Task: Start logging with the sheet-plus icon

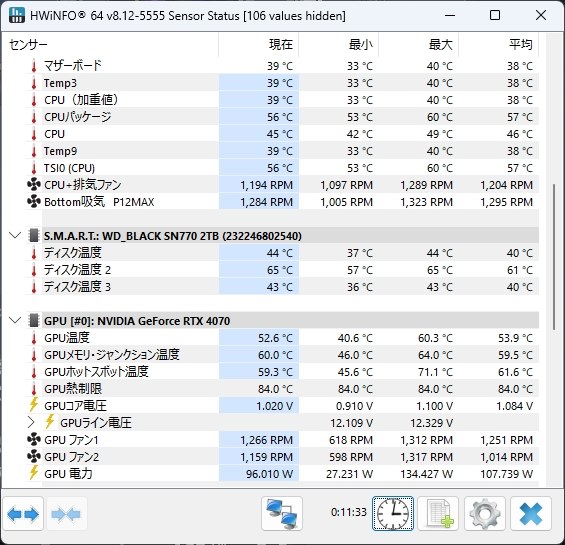Action: click(x=438, y=514)
